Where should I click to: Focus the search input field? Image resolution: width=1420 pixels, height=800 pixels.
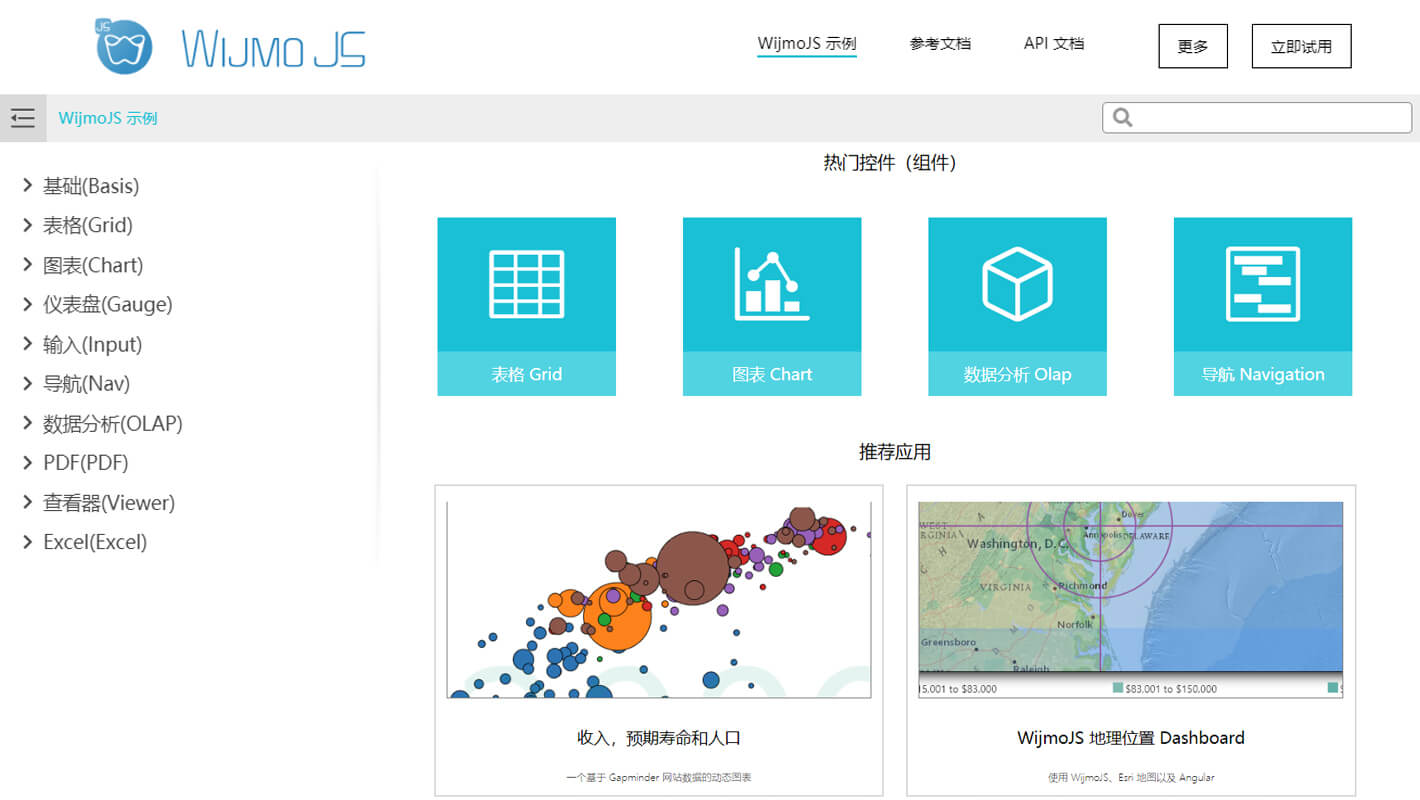tap(1270, 118)
